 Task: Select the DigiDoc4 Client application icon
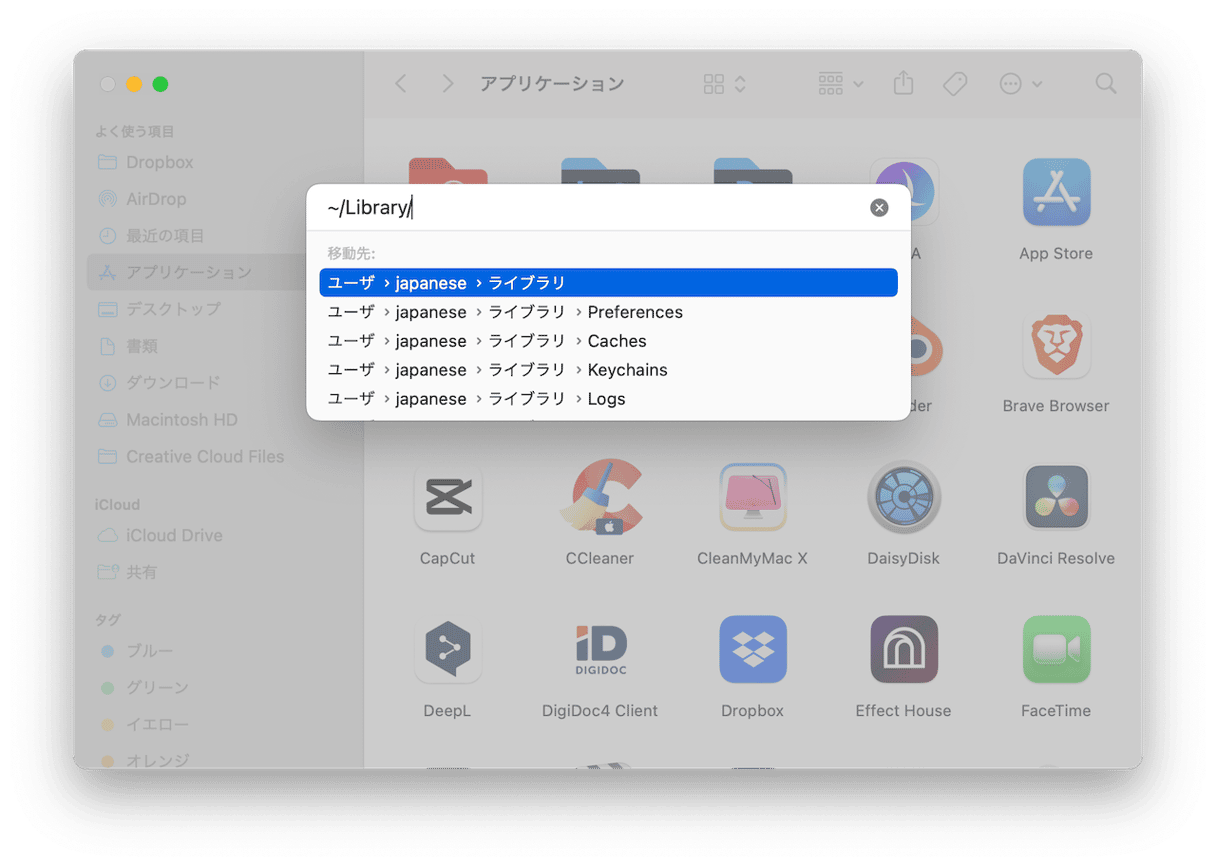[x=600, y=649]
